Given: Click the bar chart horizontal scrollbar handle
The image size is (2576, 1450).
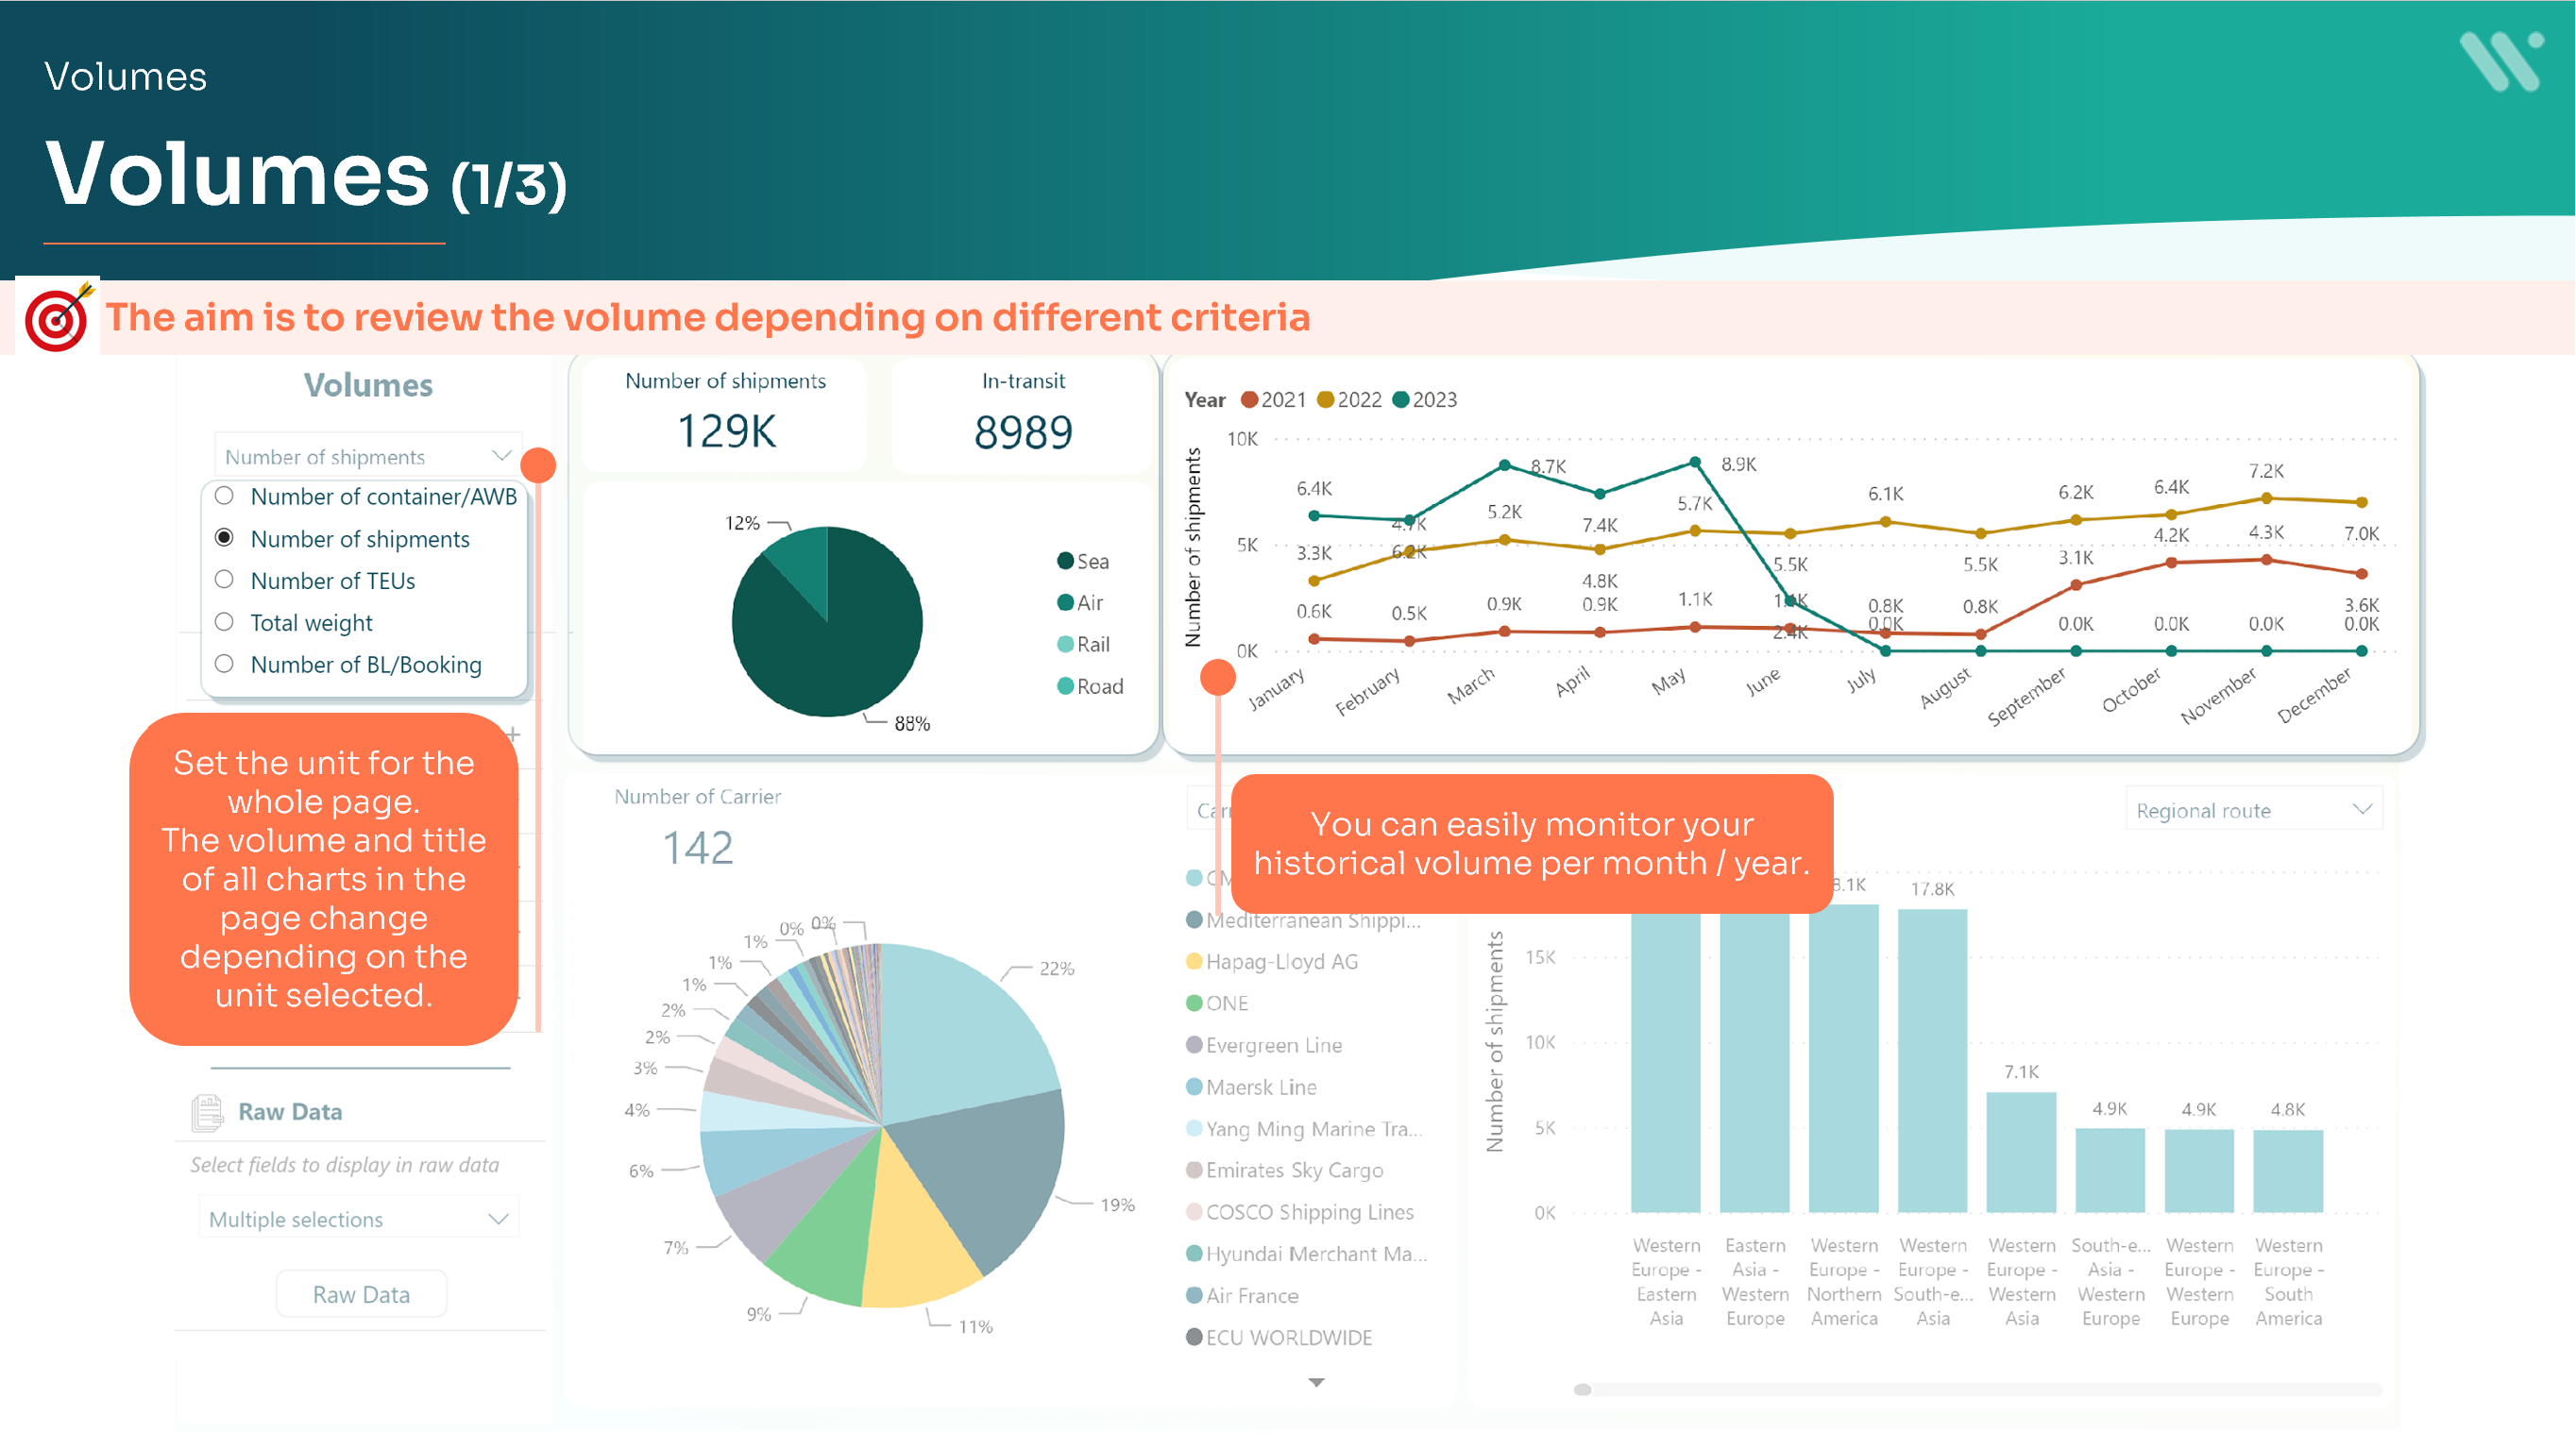Looking at the screenshot, I should 1582,1390.
